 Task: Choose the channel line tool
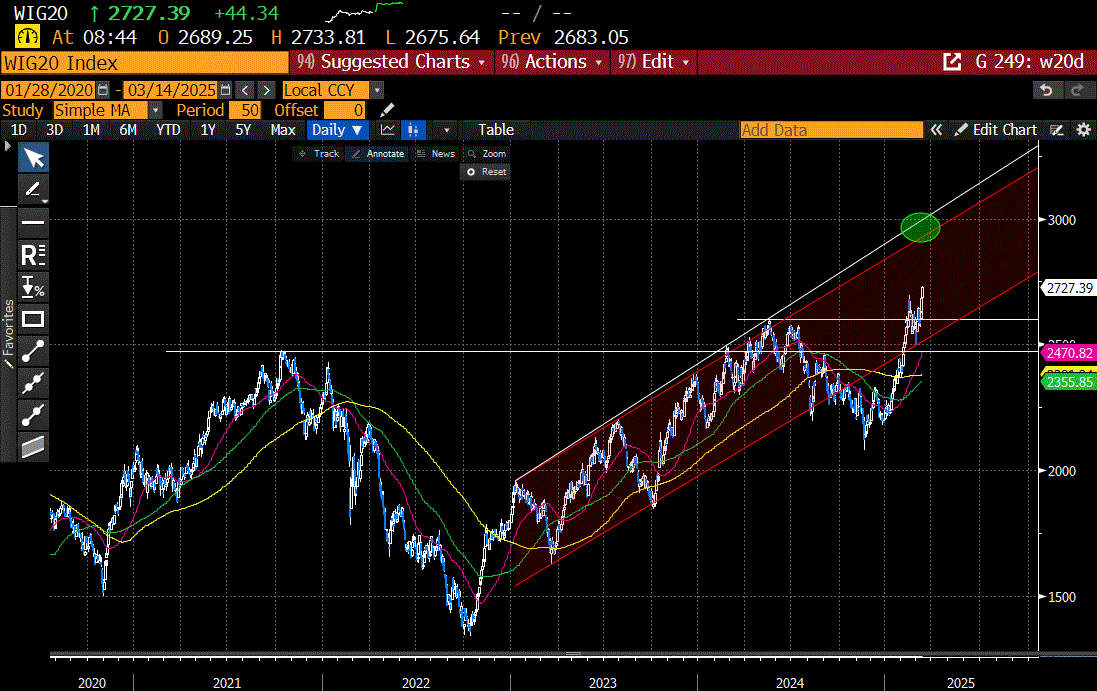click(33, 415)
